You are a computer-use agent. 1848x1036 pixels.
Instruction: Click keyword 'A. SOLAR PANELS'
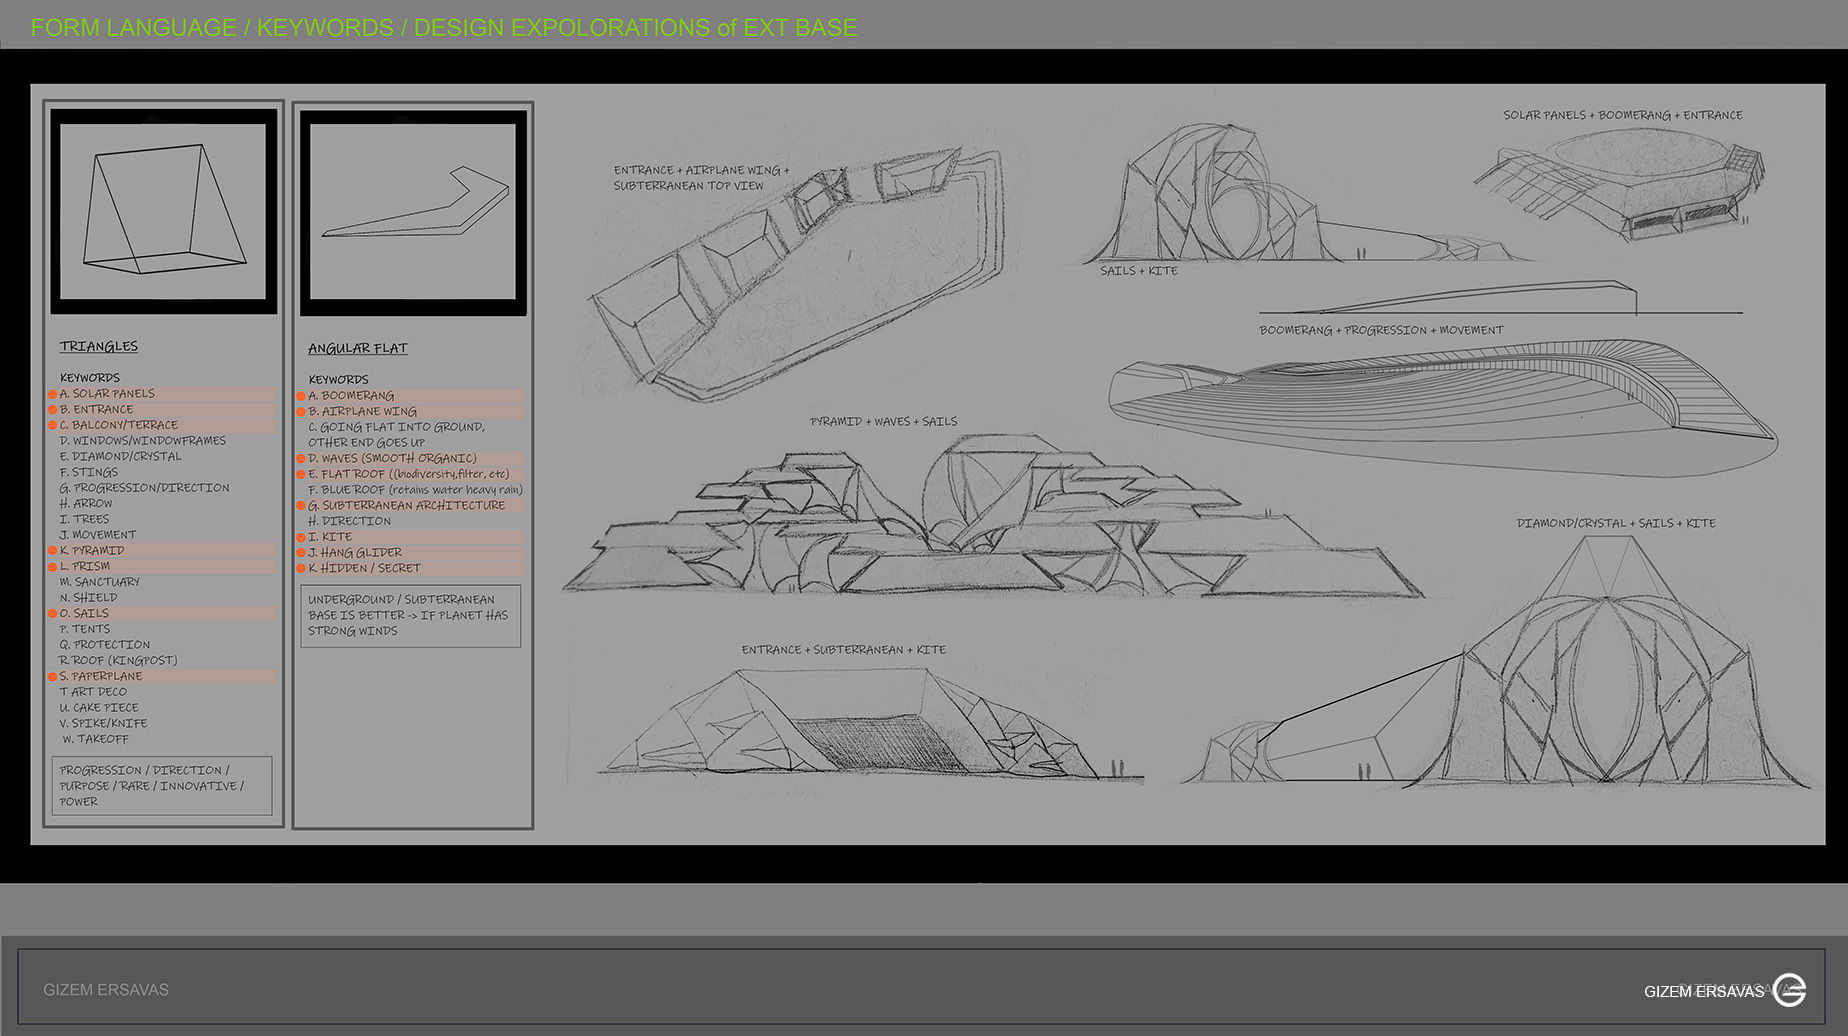[x=107, y=394]
